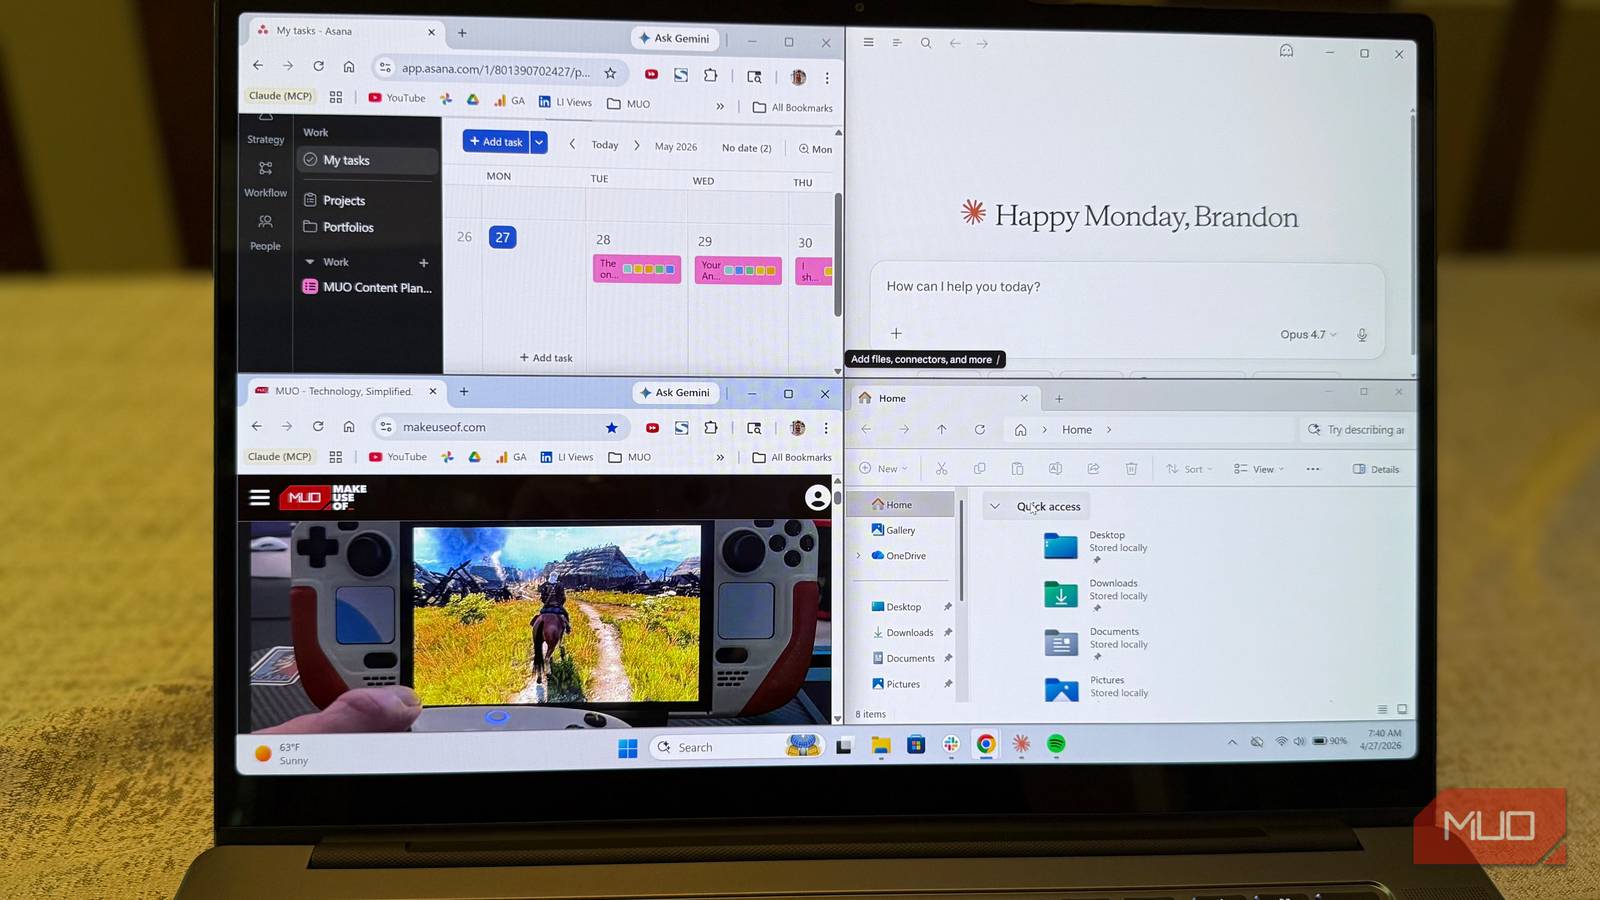Screen dimensions: 1600x900
Task: Click the Rename icon in File Explorer's toolbar
Action: point(1055,468)
